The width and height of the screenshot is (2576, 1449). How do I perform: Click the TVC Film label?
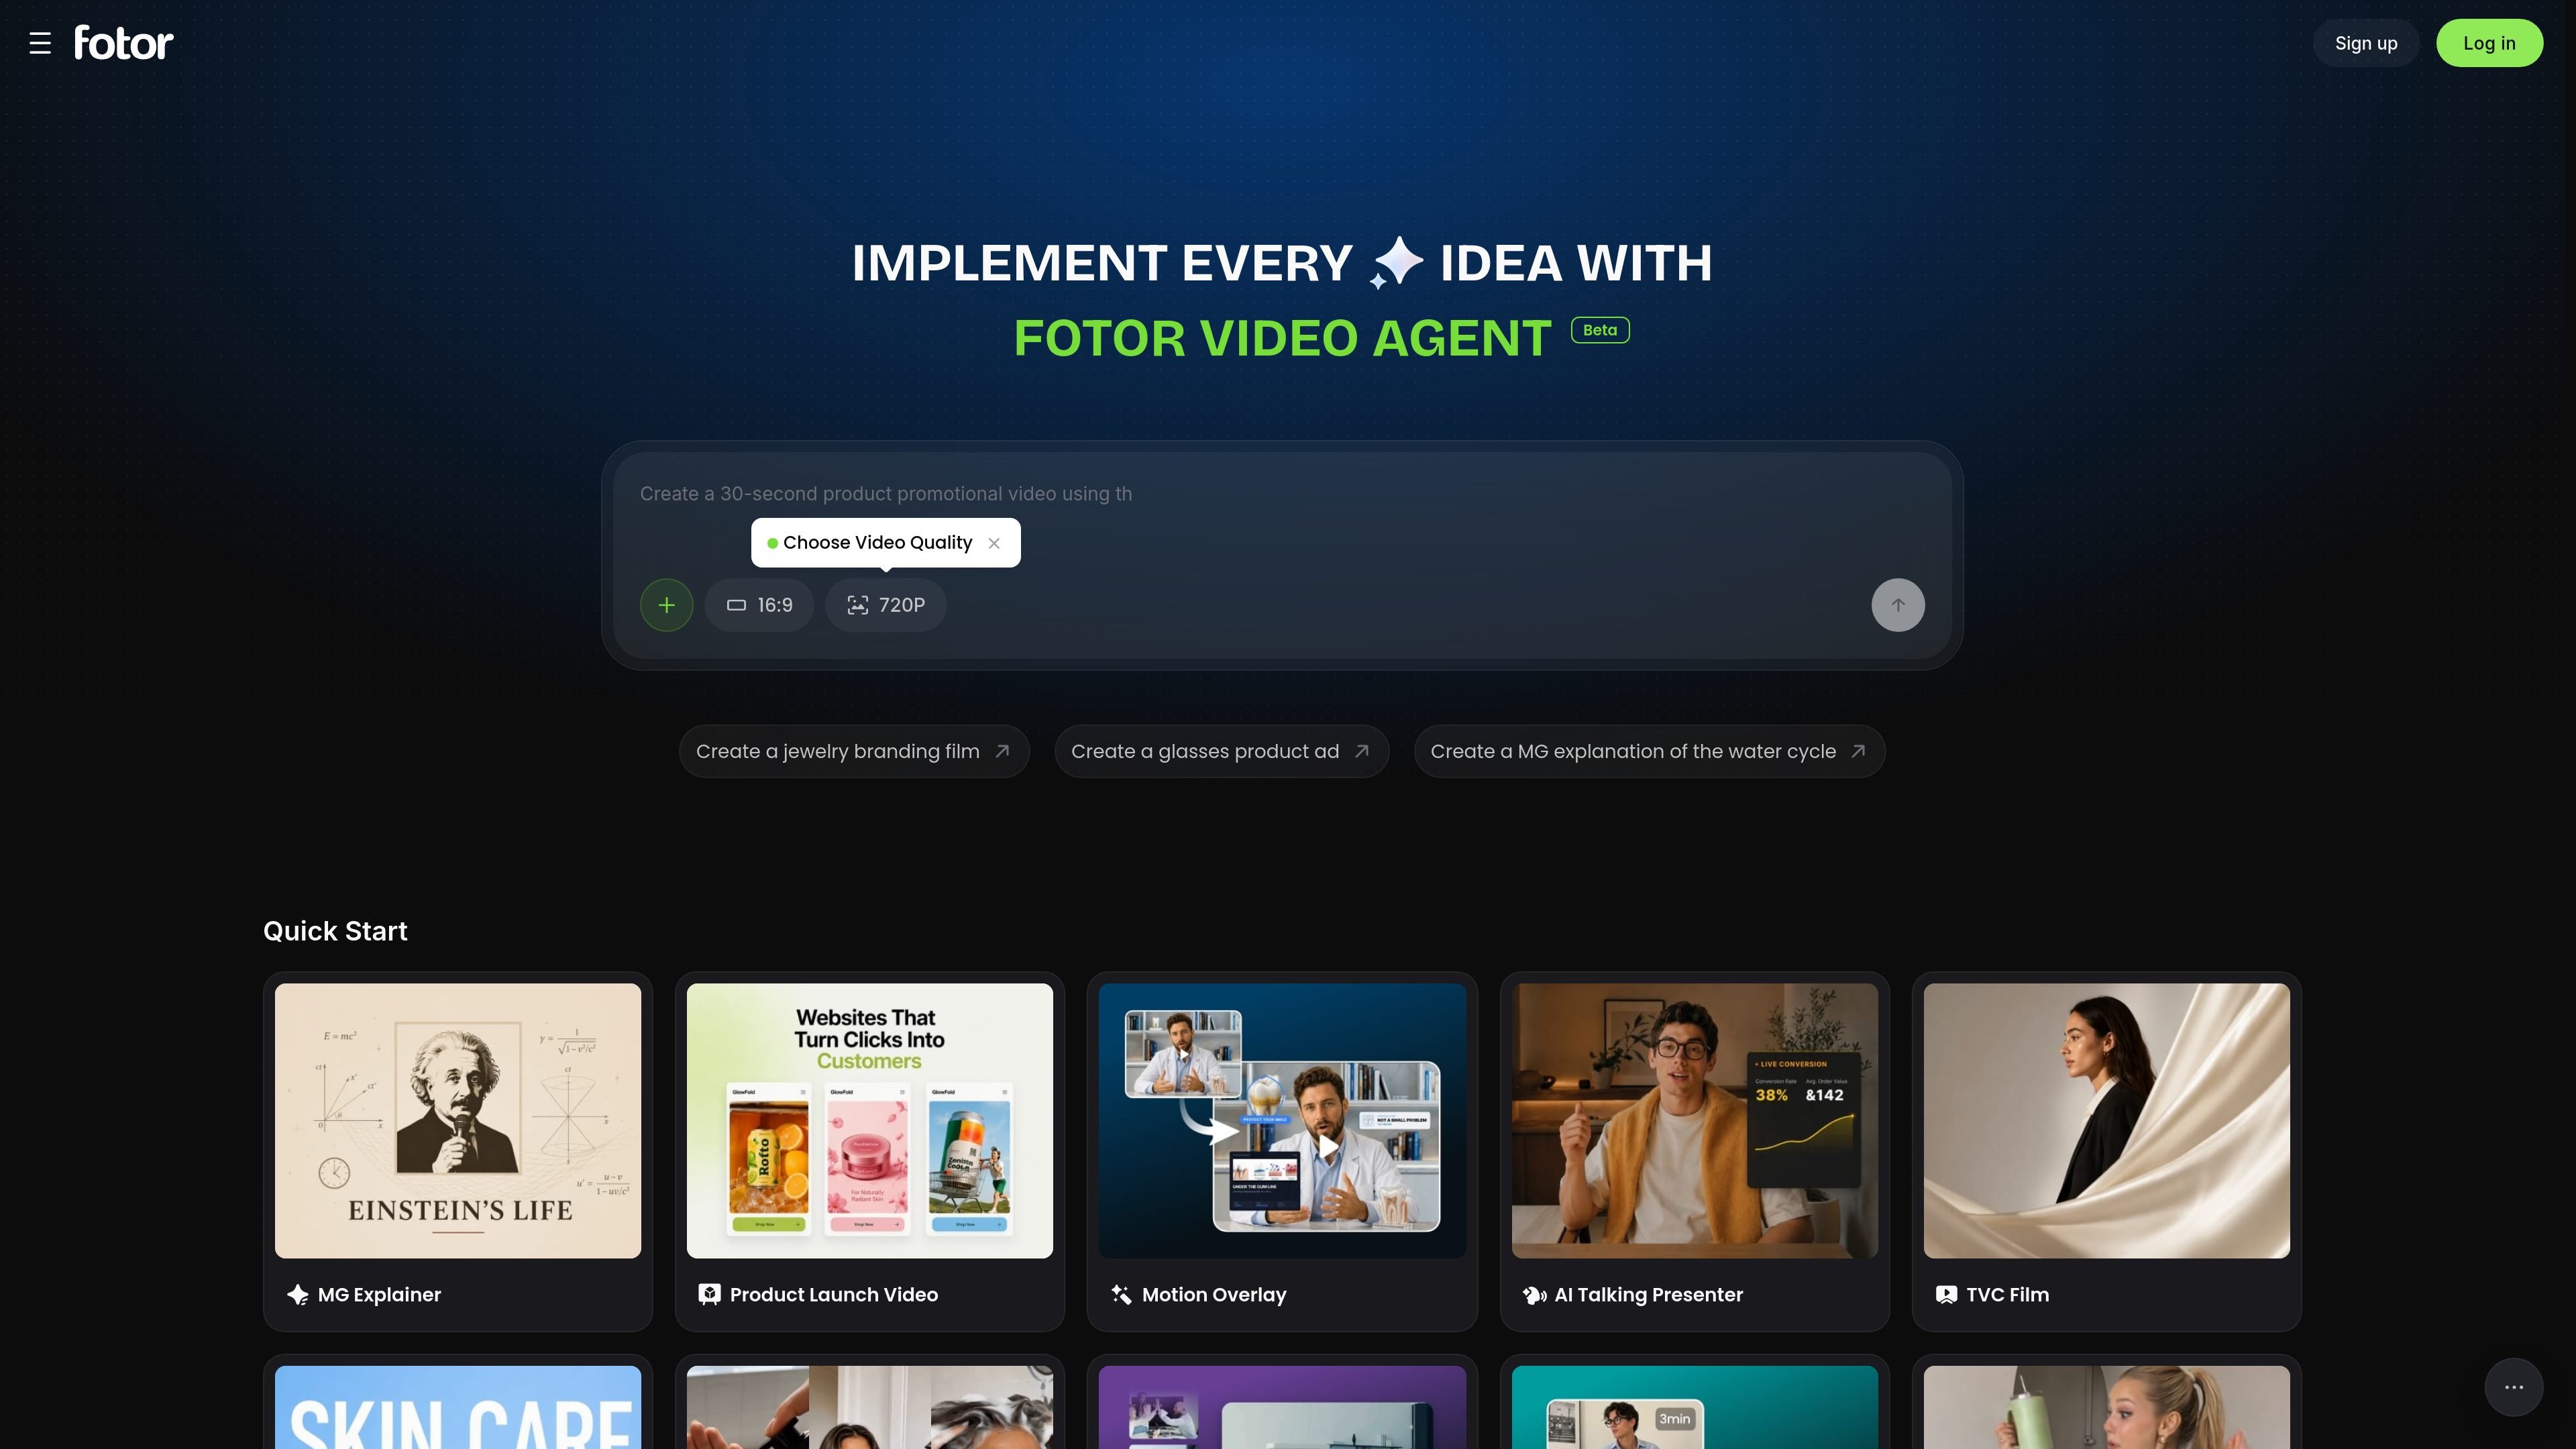pyautogui.click(x=2007, y=1295)
